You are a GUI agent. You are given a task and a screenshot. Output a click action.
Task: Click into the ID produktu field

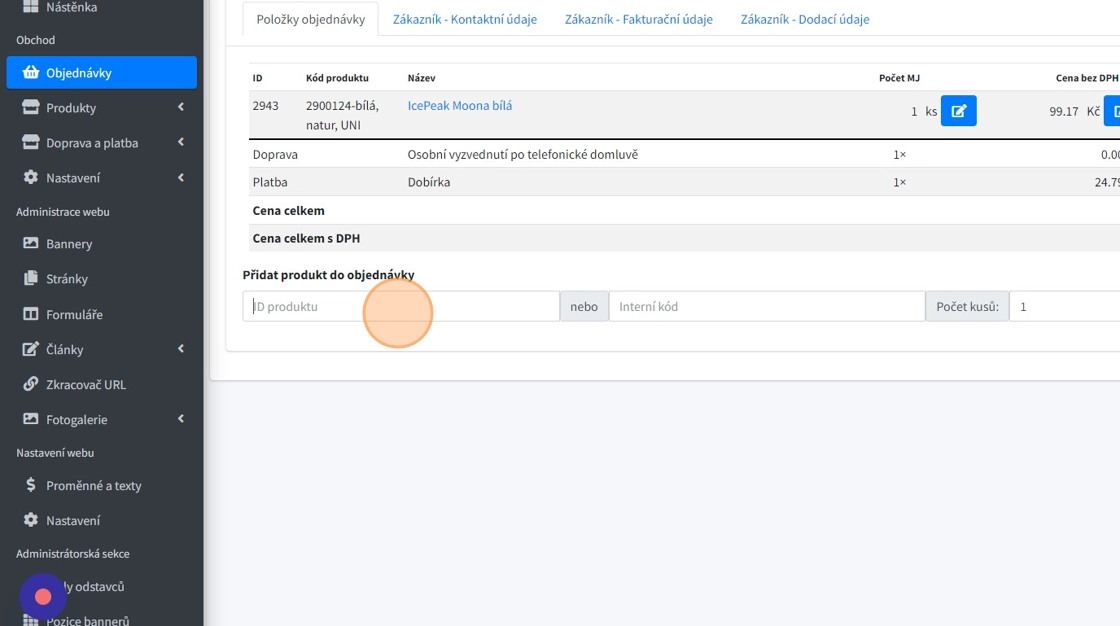click(400, 307)
